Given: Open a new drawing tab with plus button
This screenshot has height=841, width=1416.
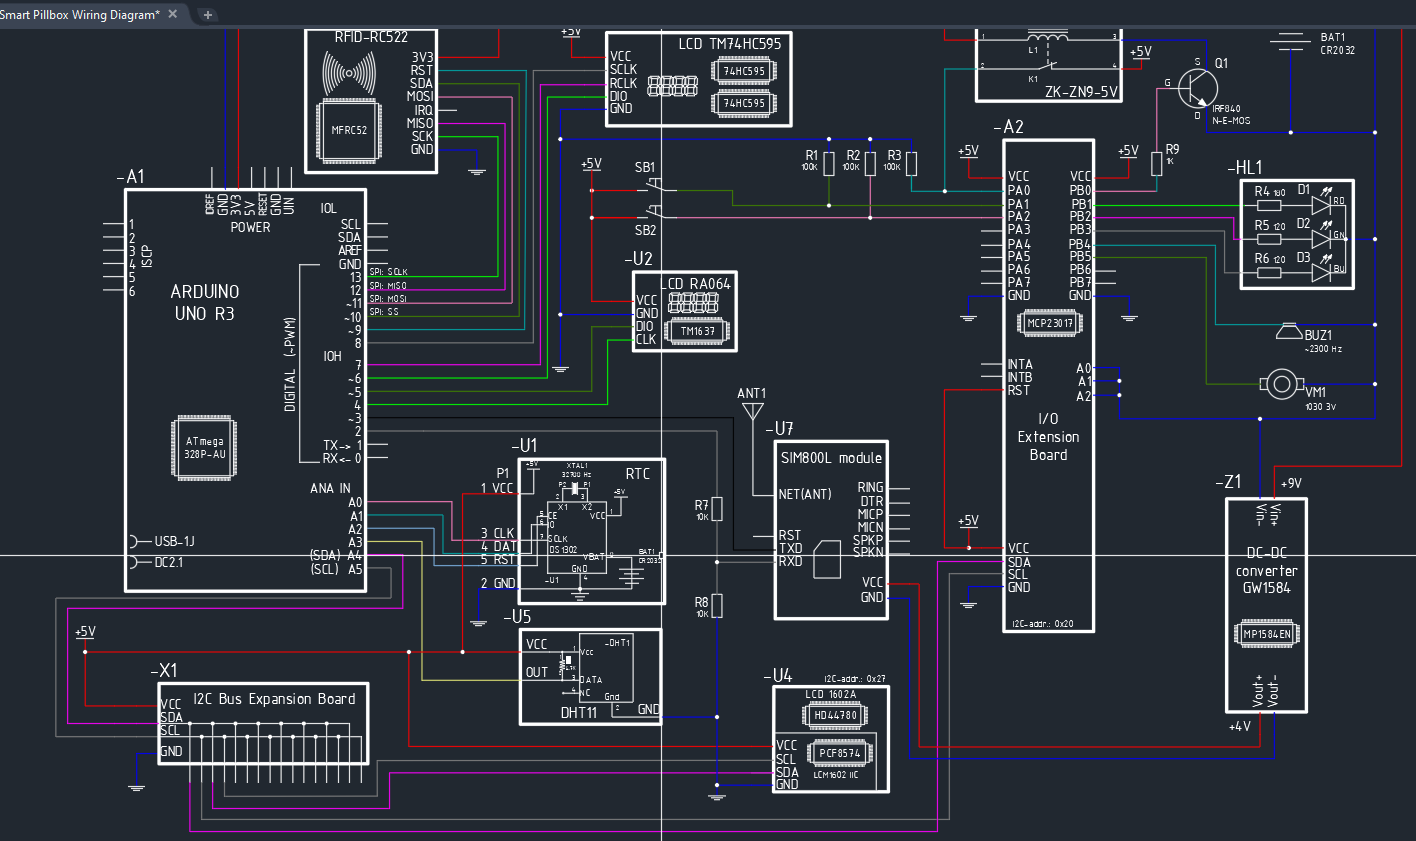Looking at the screenshot, I should point(208,15).
